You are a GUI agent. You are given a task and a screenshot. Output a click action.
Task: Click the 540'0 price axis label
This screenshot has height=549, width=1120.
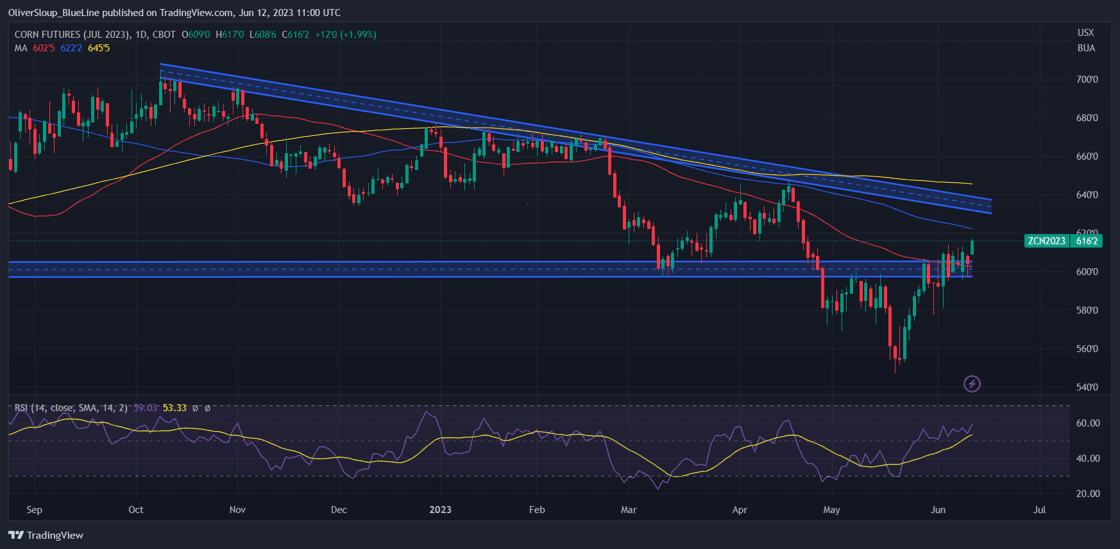(x=1086, y=388)
